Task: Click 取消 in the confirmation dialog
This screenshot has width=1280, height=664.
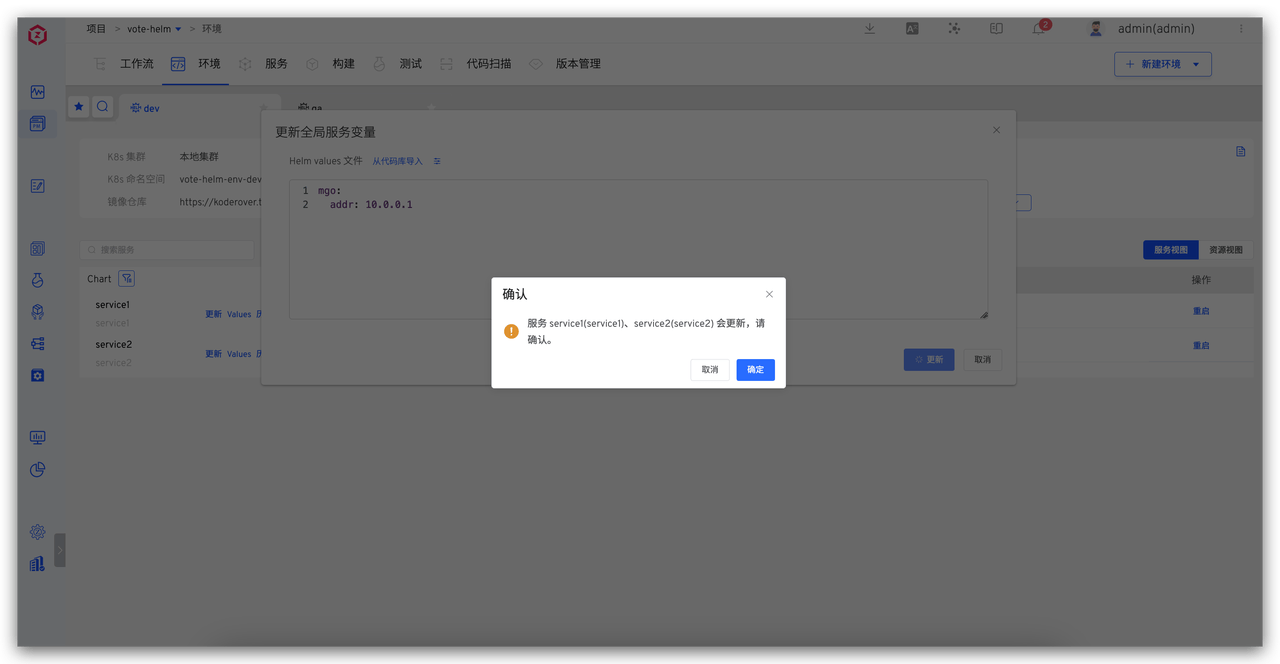Action: click(709, 369)
